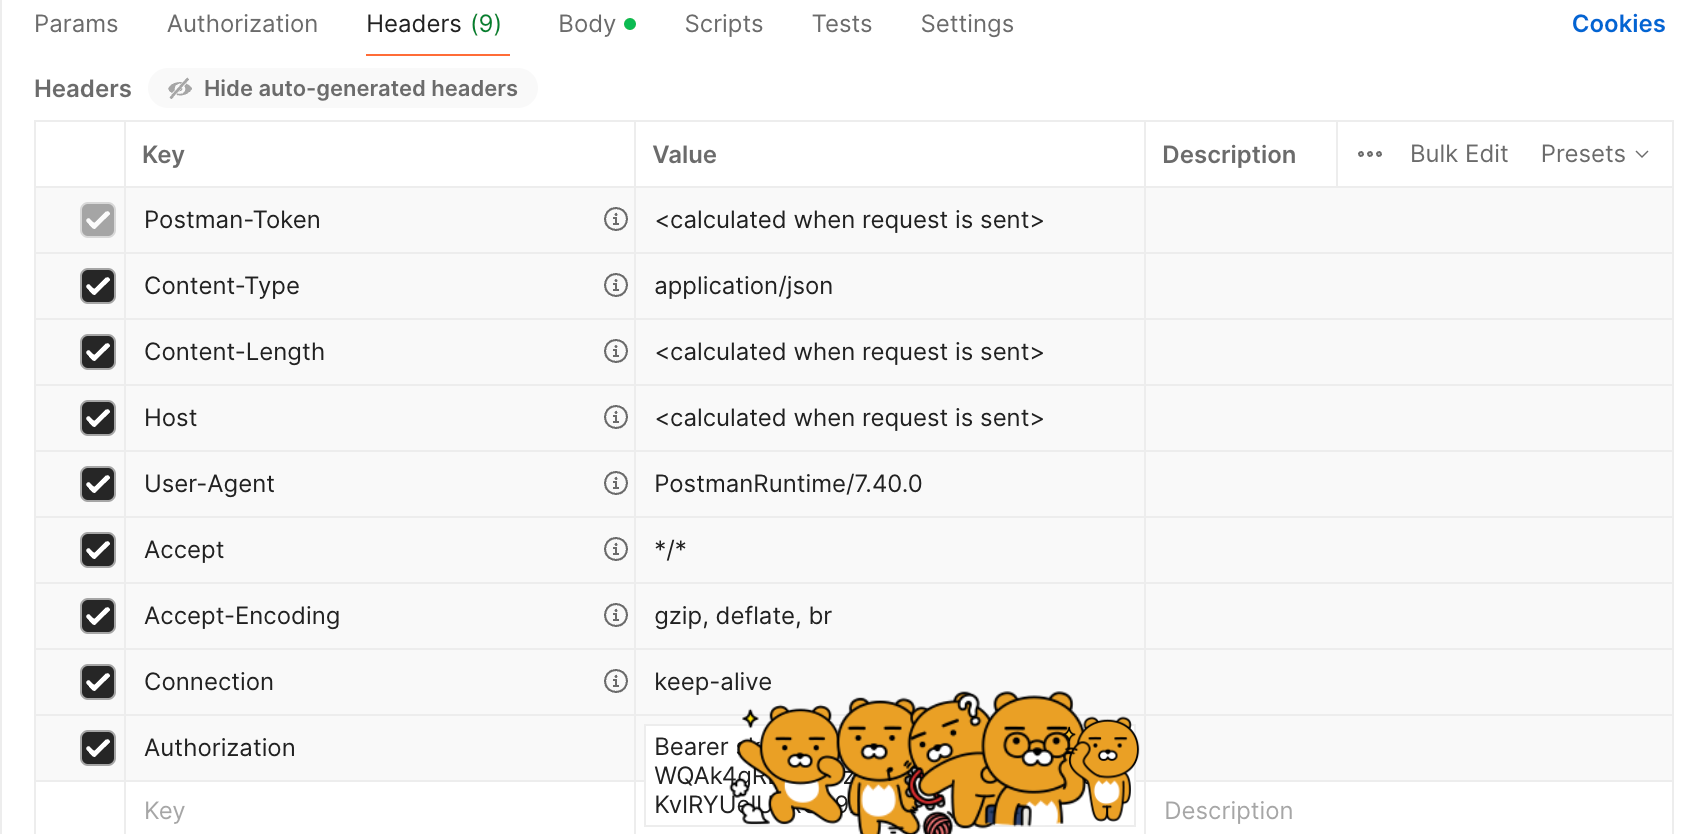Open info icon for Accept header
1690x834 pixels.
pos(616,549)
